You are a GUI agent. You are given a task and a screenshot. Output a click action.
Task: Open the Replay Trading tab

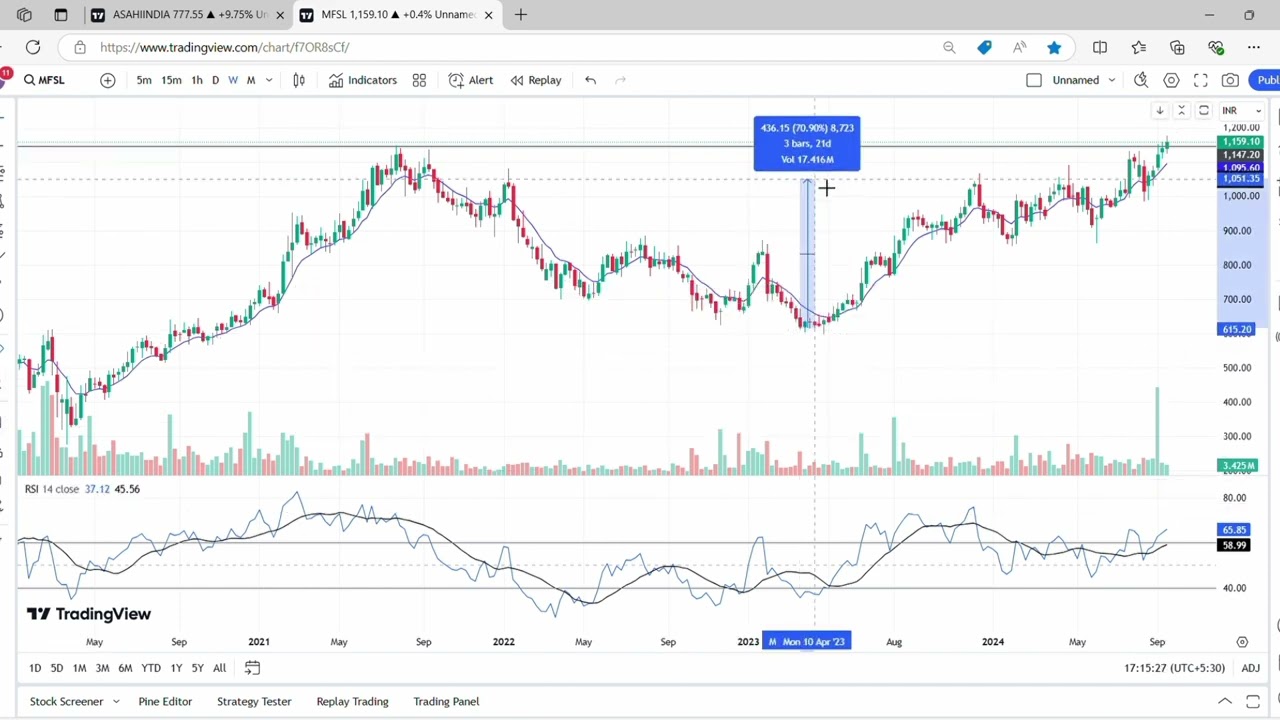(x=352, y=702)
